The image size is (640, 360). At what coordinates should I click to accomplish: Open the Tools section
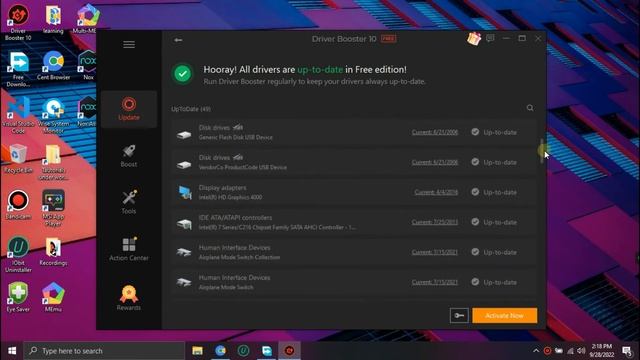(x=129, y=202)
